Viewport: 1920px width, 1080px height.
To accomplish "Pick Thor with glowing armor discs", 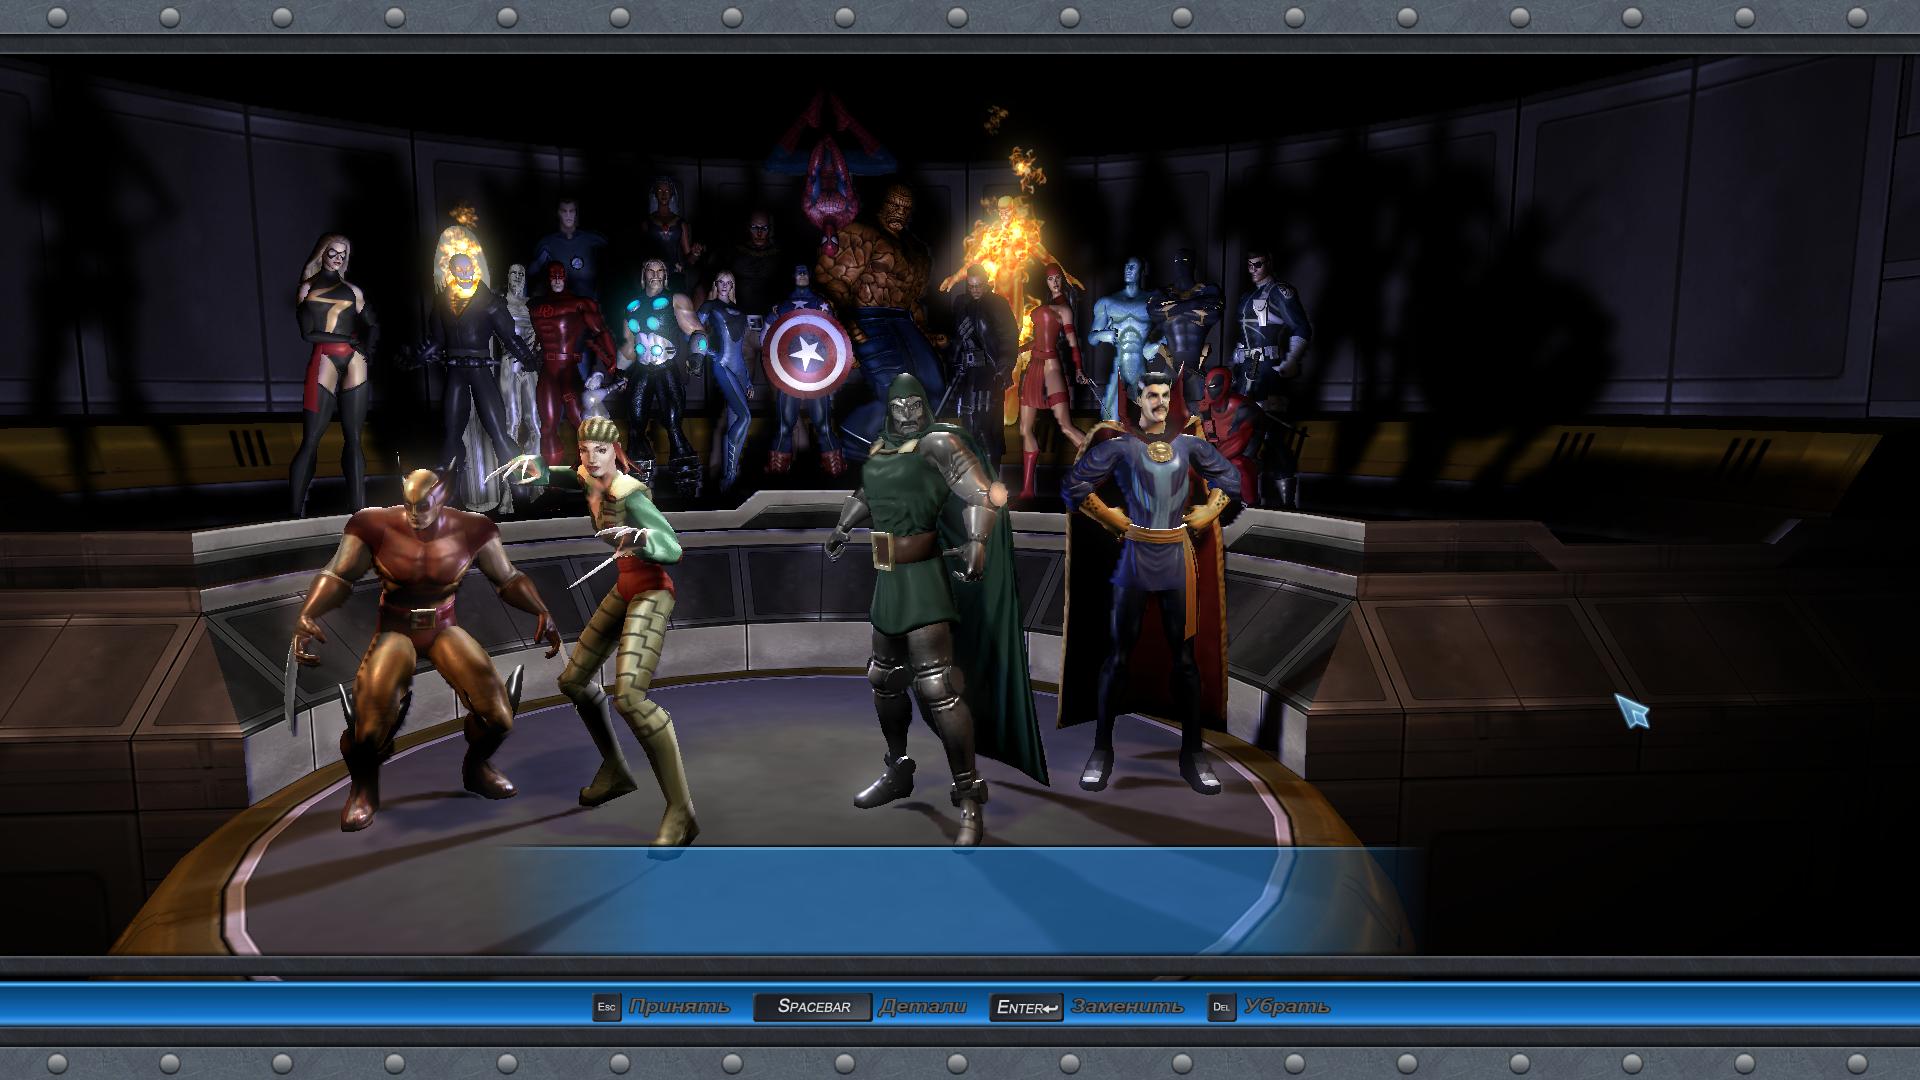I will pyautogui.click(x=655, y=350).
